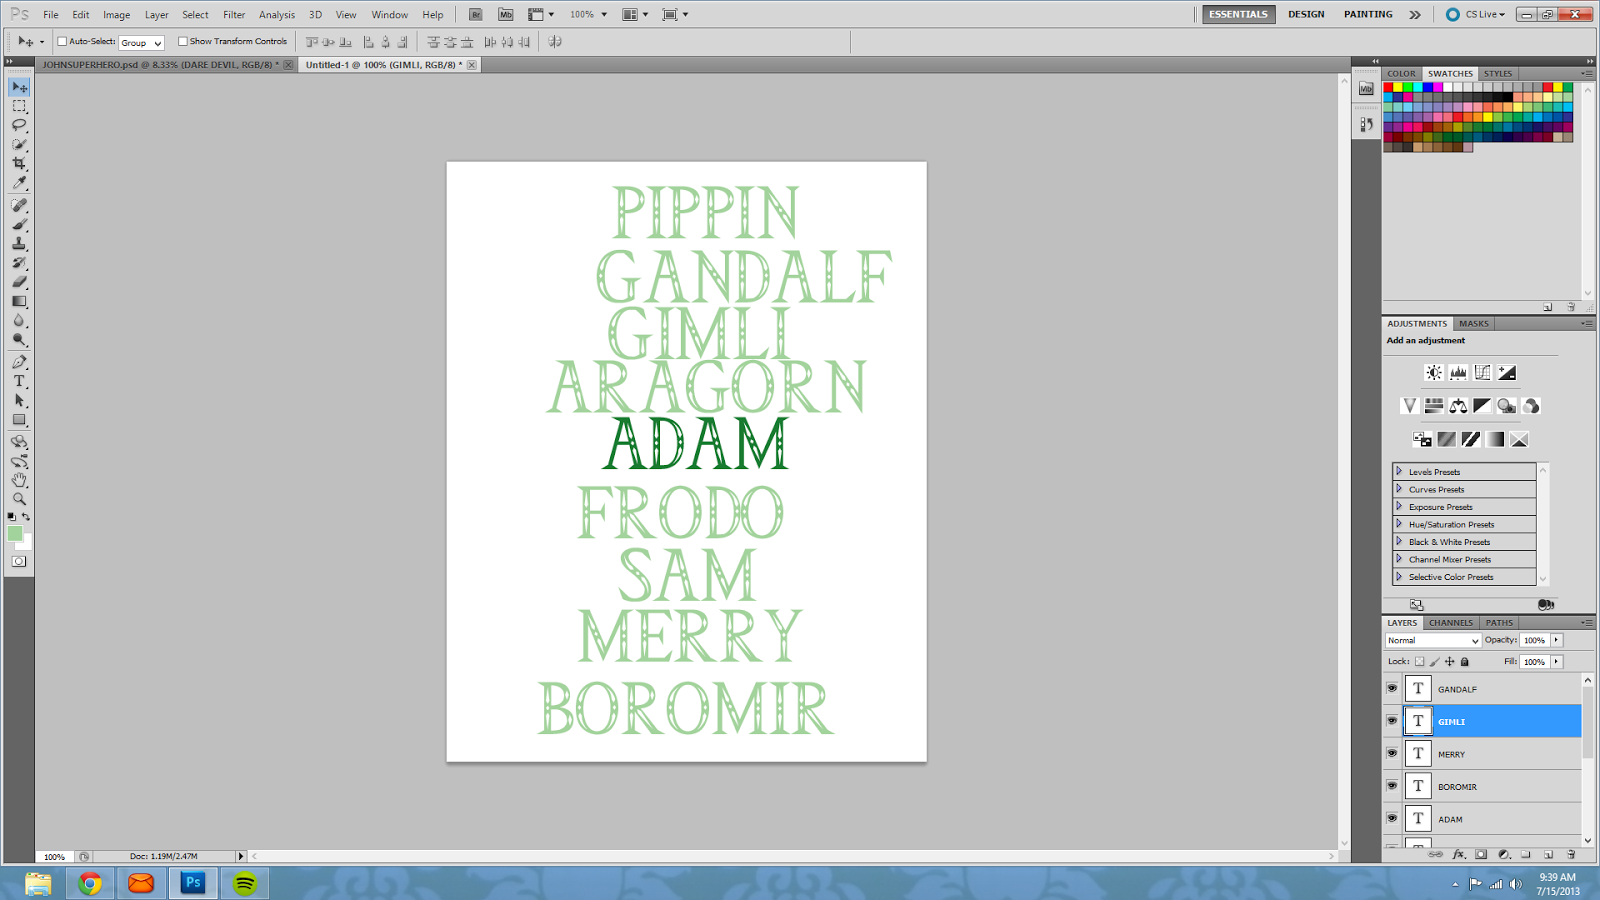
Task: Pick the red swatch in Swatches panel
Action: point(1388,87)
